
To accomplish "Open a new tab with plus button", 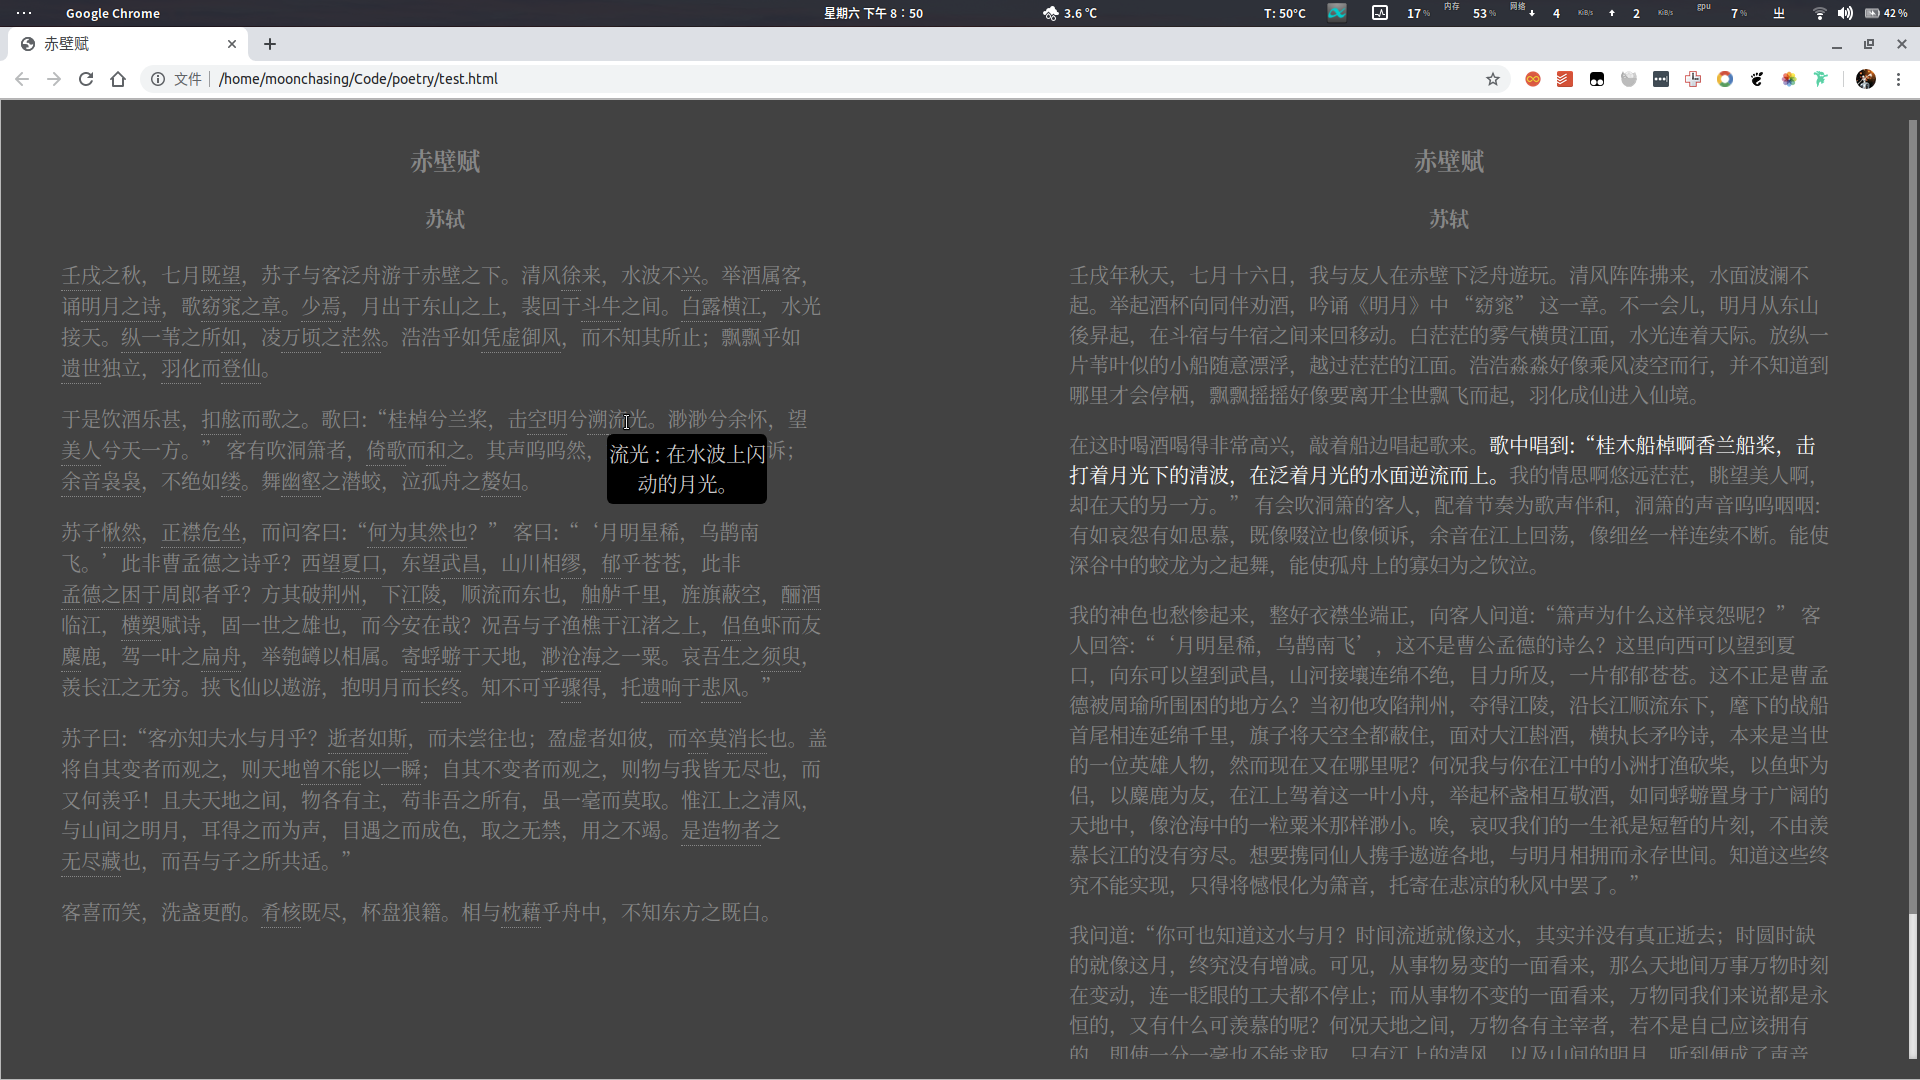I will (270, 44).
